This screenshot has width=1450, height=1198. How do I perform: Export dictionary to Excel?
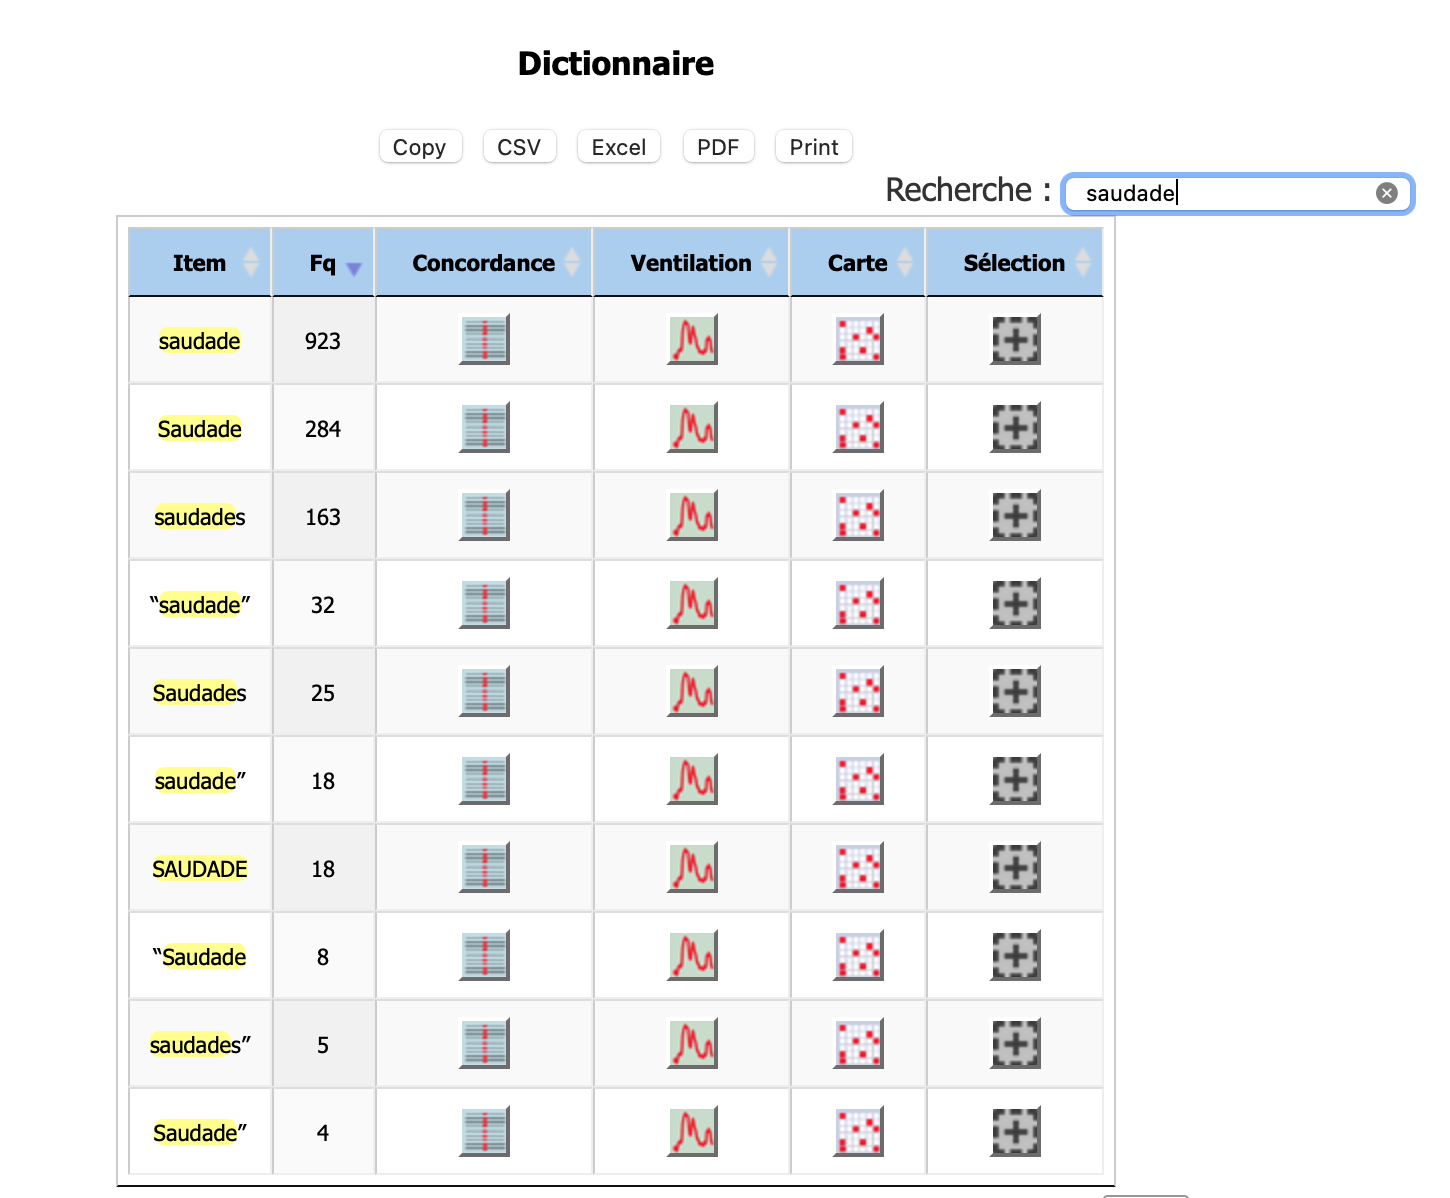pos(619,147)
